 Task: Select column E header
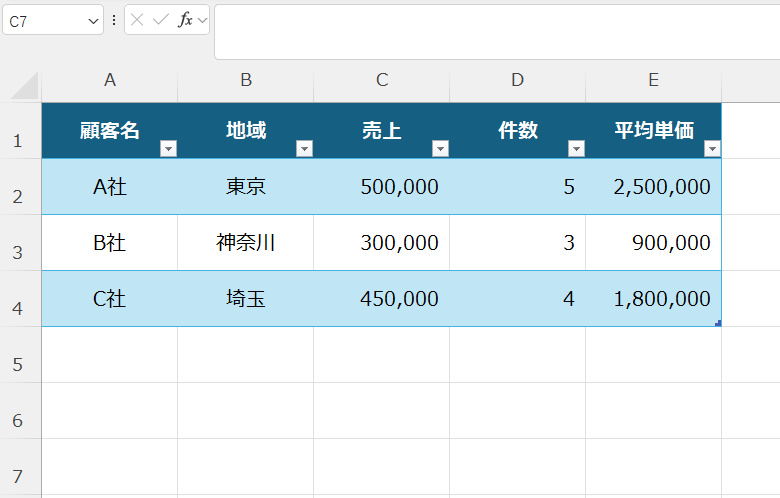click(x=653, y=80)
